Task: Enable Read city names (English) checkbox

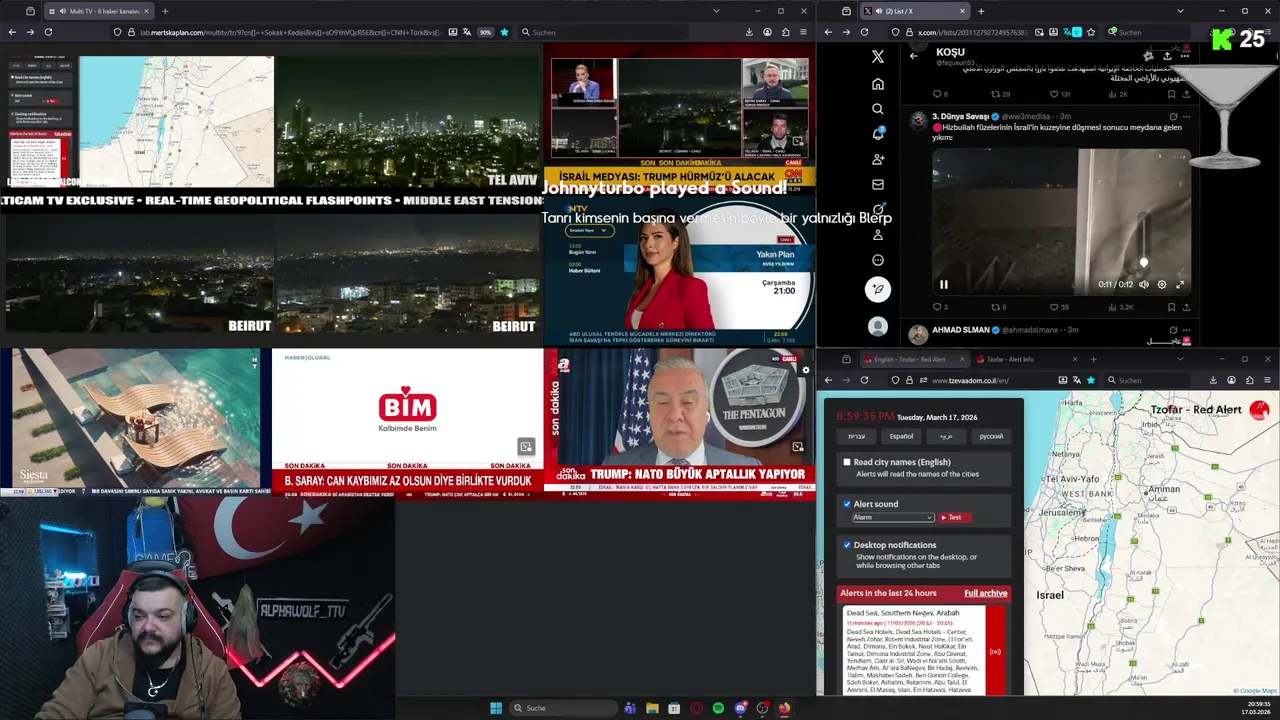Action: click(x=847, y=462)
